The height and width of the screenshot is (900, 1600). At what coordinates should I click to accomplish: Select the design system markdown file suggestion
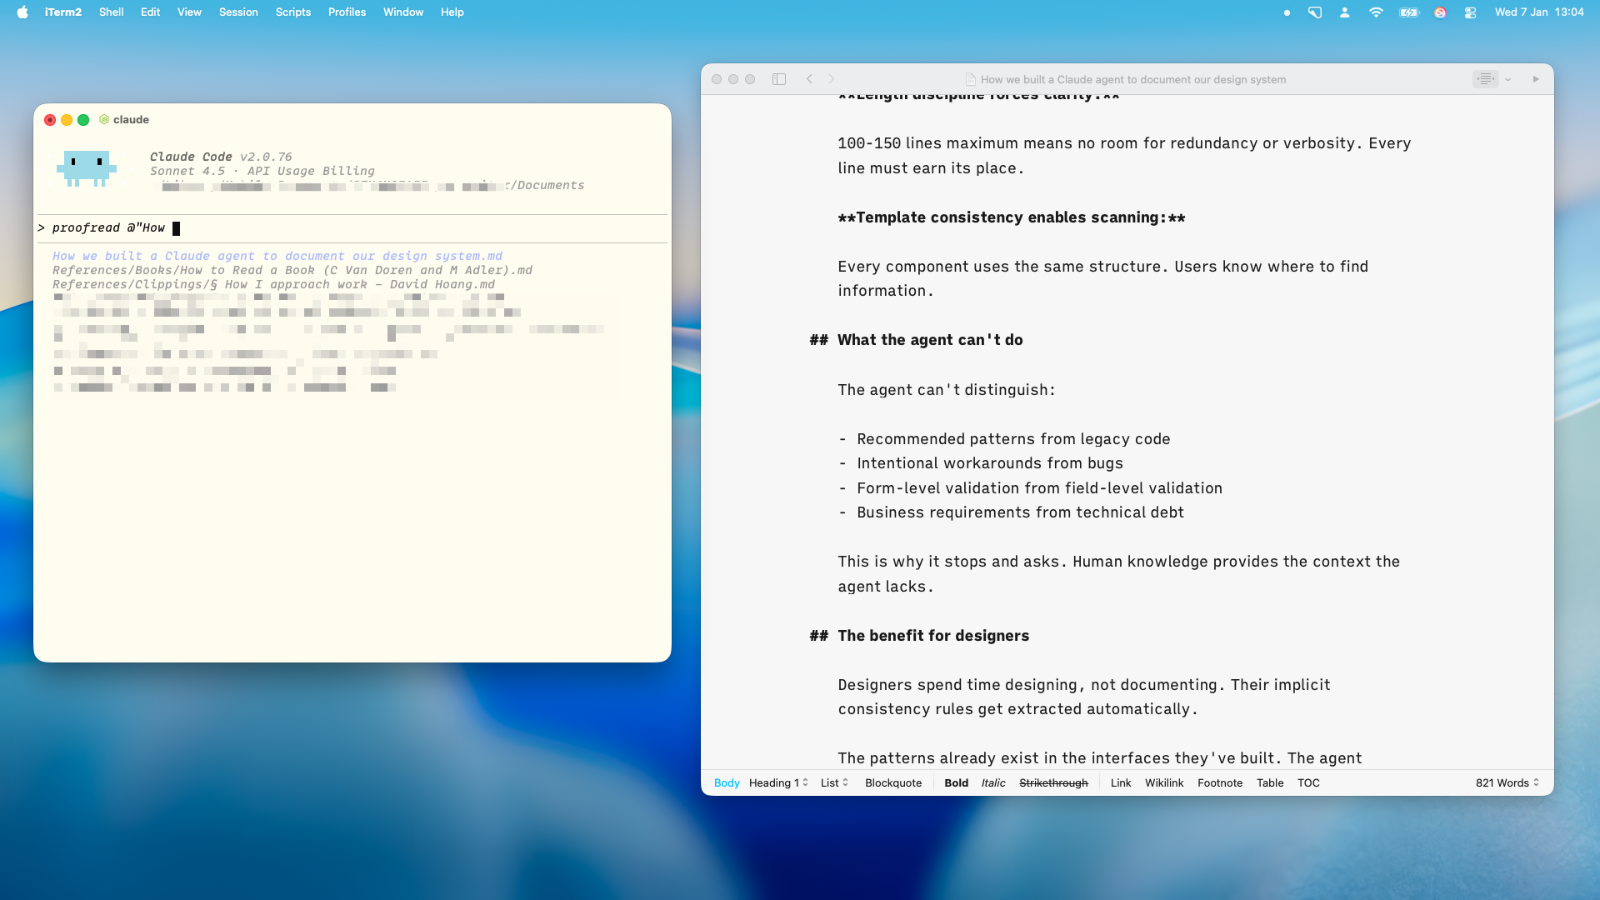point(277,256)
